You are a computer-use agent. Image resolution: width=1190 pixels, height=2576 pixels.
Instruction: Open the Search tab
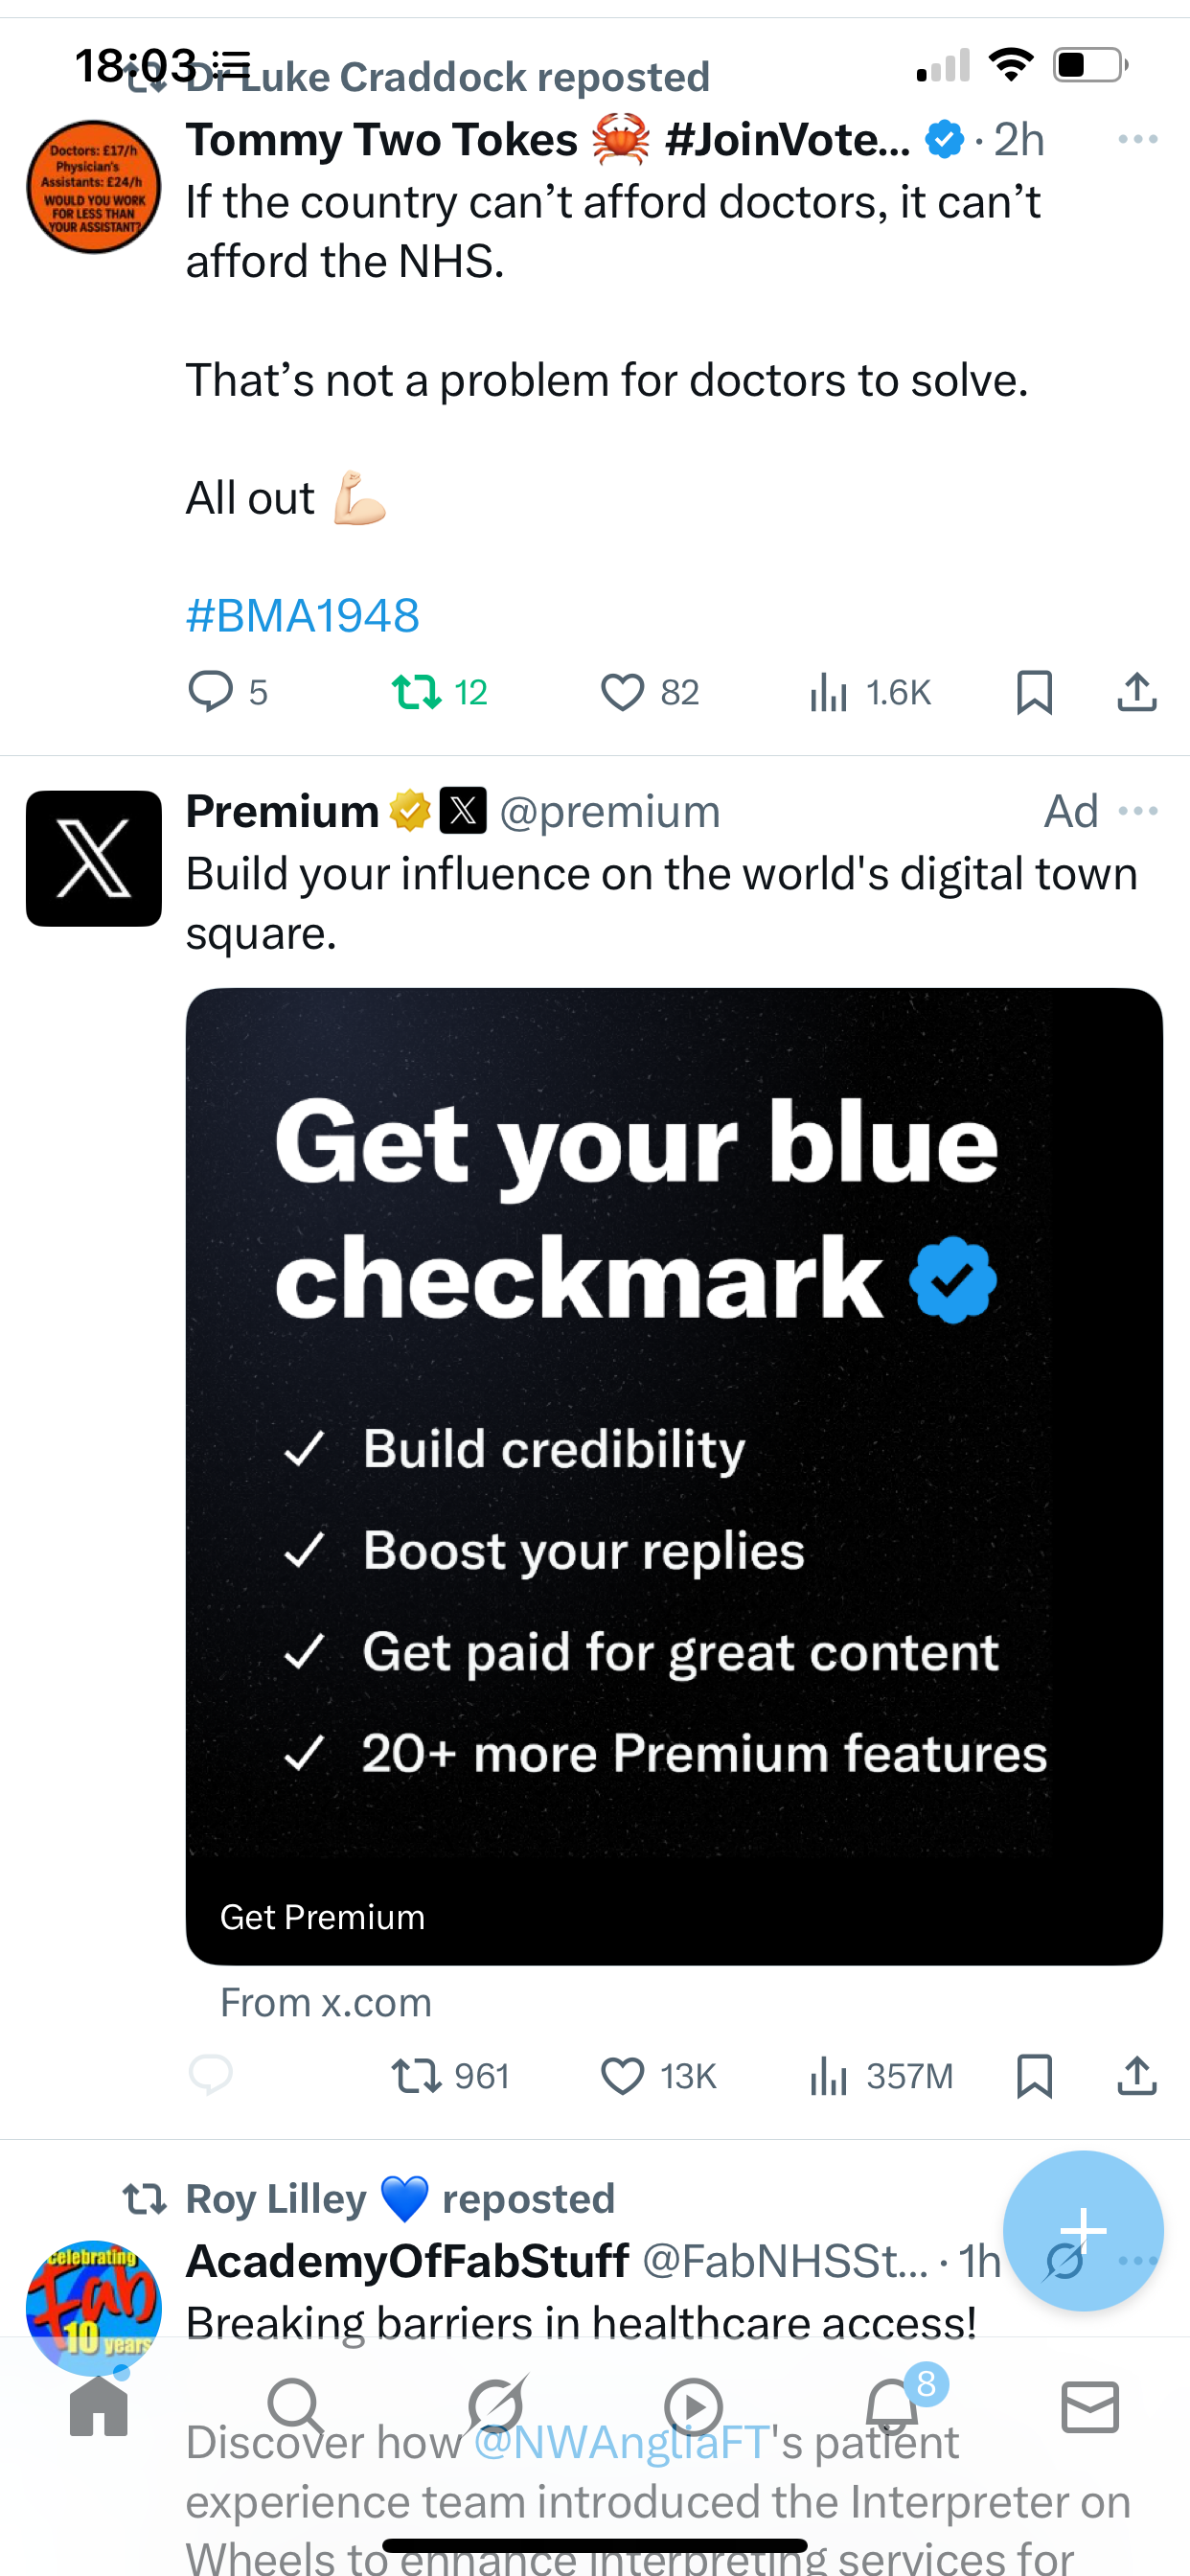(x=296, y=2406)
